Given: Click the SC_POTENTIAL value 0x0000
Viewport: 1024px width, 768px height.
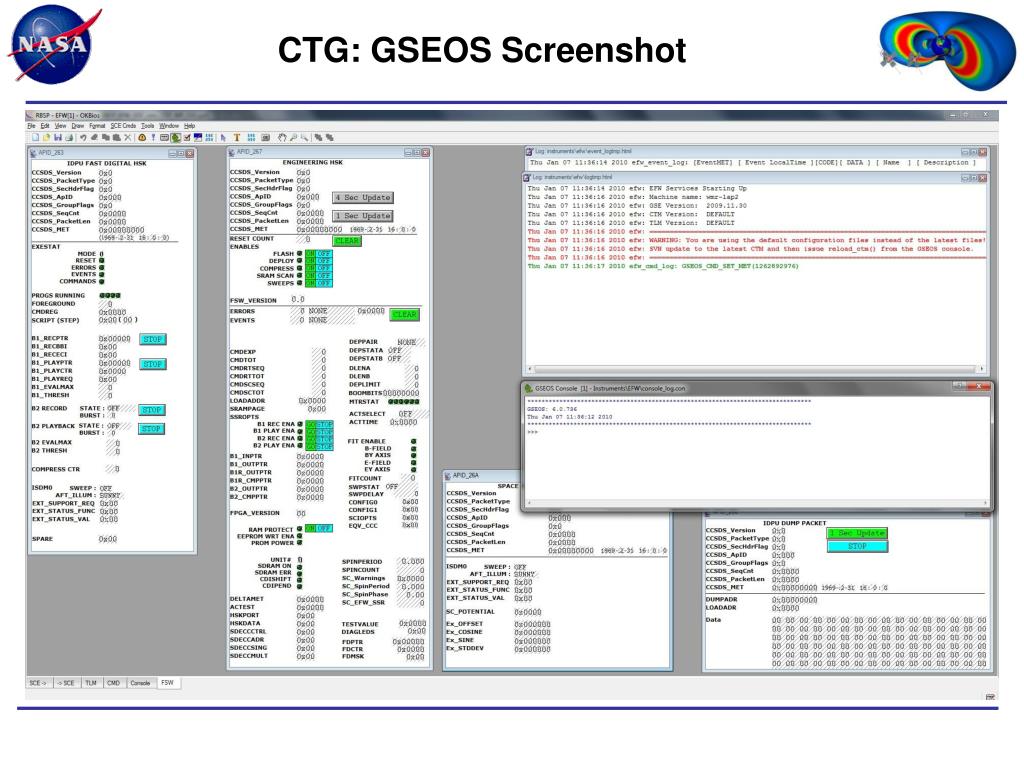Looking at the screenshot, I should pos(528,612).
